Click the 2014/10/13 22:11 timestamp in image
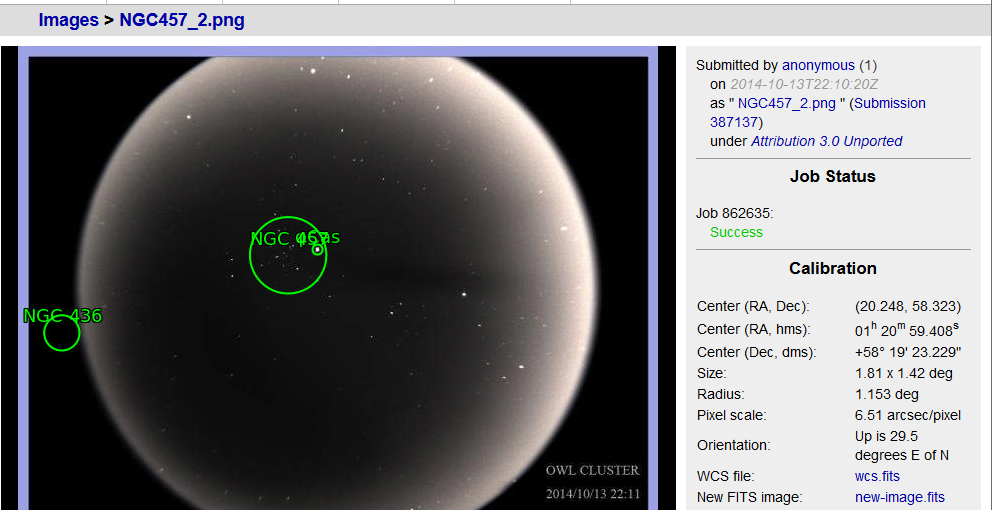 592,493
